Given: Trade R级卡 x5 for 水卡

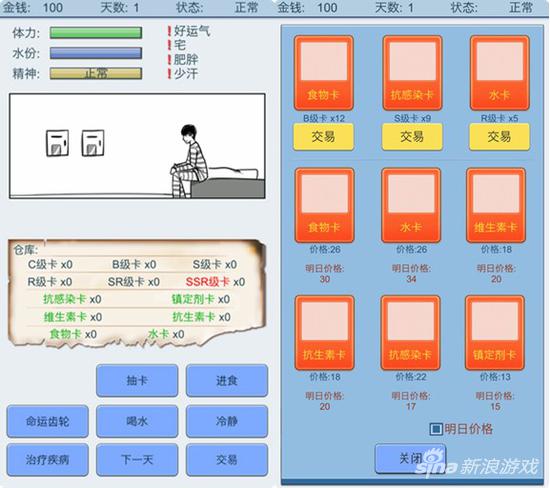Looking at the screenshot, I should click(x=499, y=136).
